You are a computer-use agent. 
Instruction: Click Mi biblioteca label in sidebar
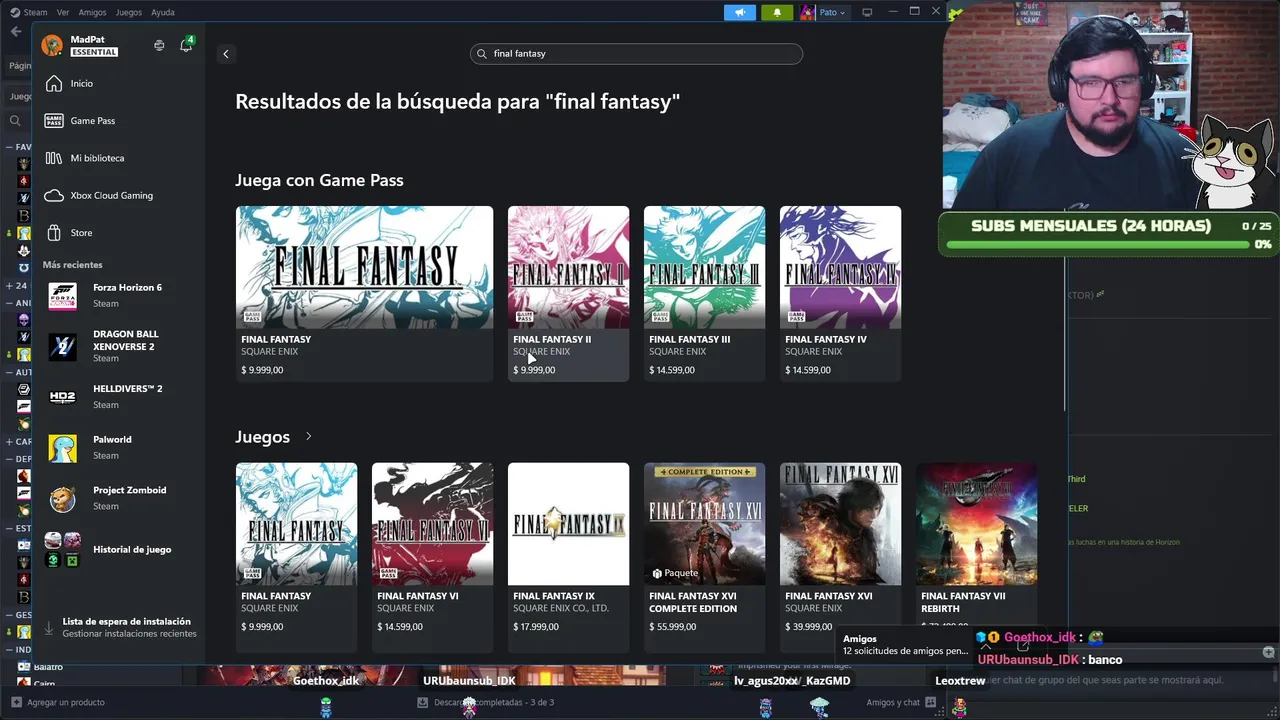coord(97,158)
